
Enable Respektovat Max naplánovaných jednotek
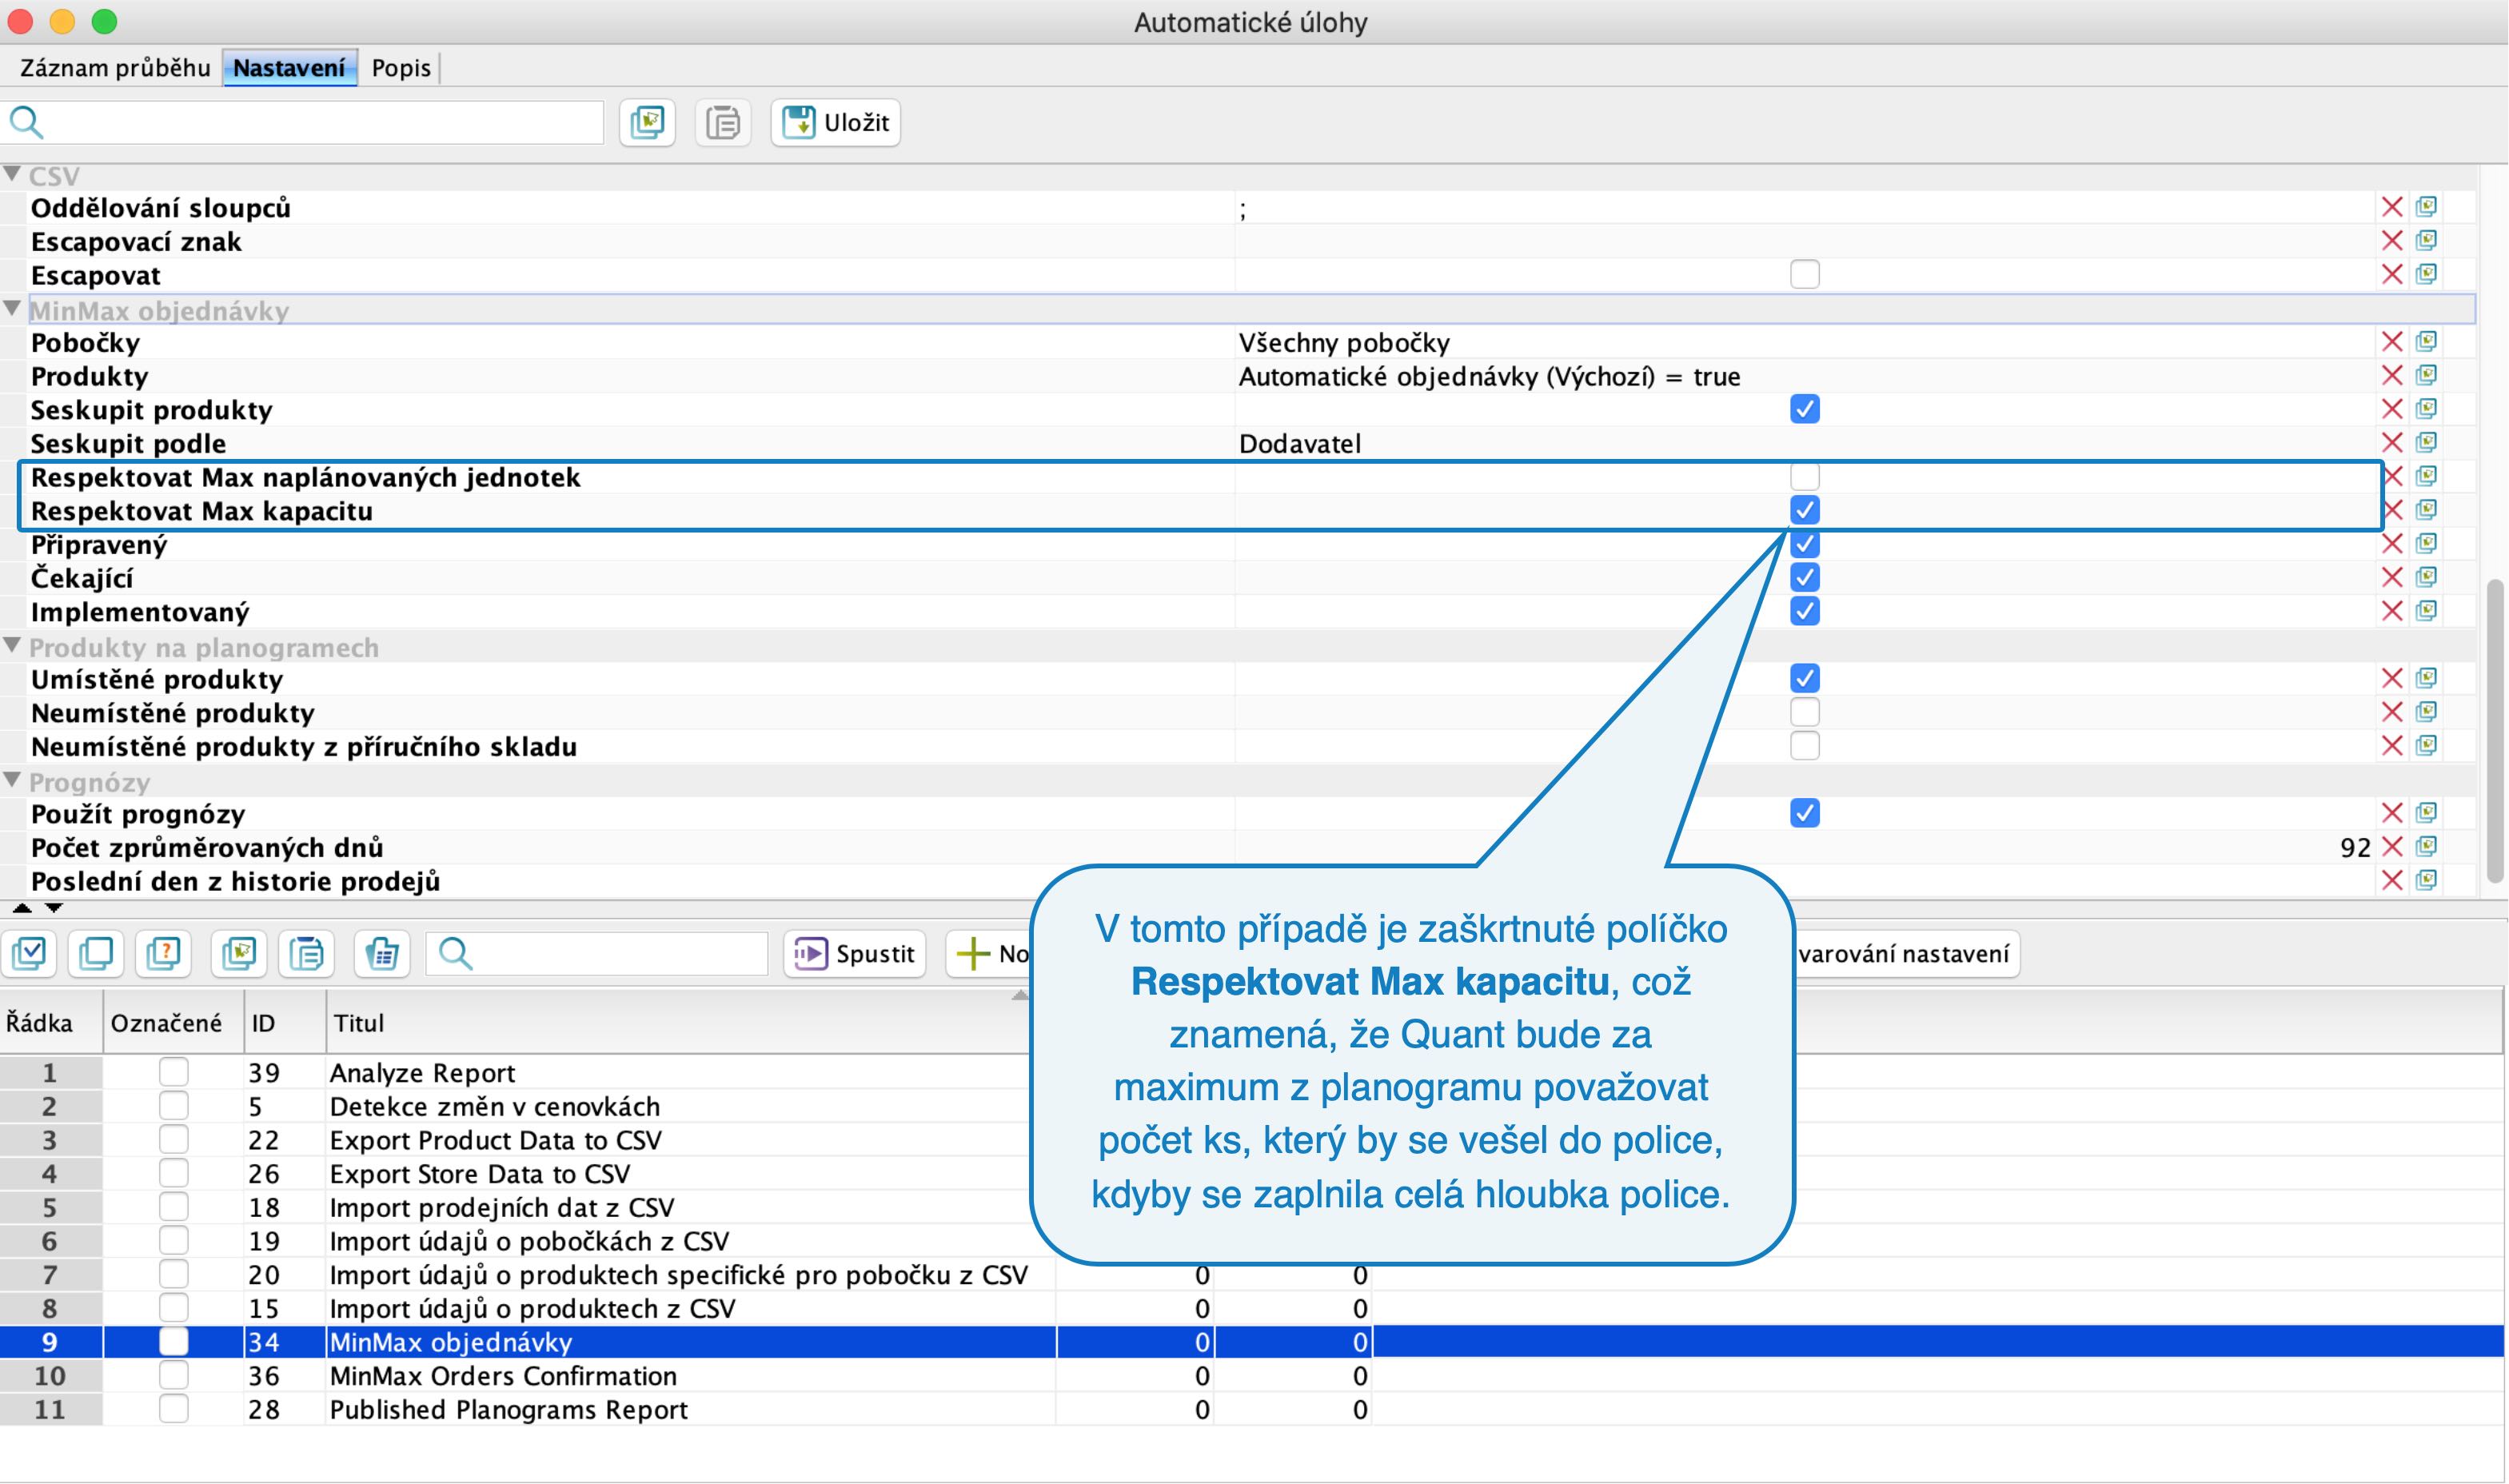[x=1805, y=476]
